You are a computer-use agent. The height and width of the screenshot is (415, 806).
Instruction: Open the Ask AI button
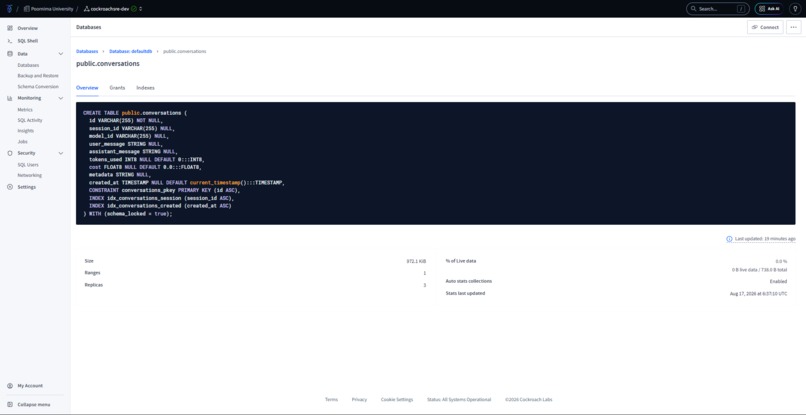(x=769, y=9)
